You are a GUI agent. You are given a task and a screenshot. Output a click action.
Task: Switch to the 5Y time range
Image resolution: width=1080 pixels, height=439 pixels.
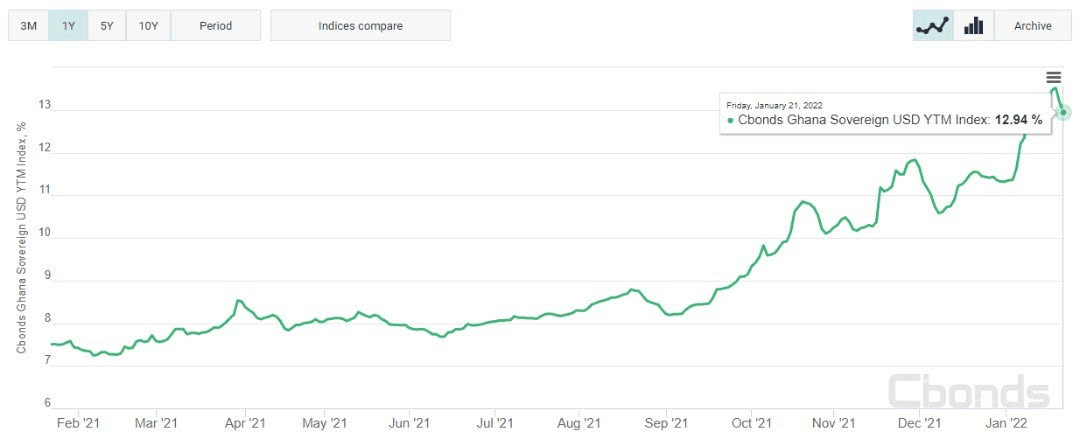pyautogui.click(x=107, y=25)
